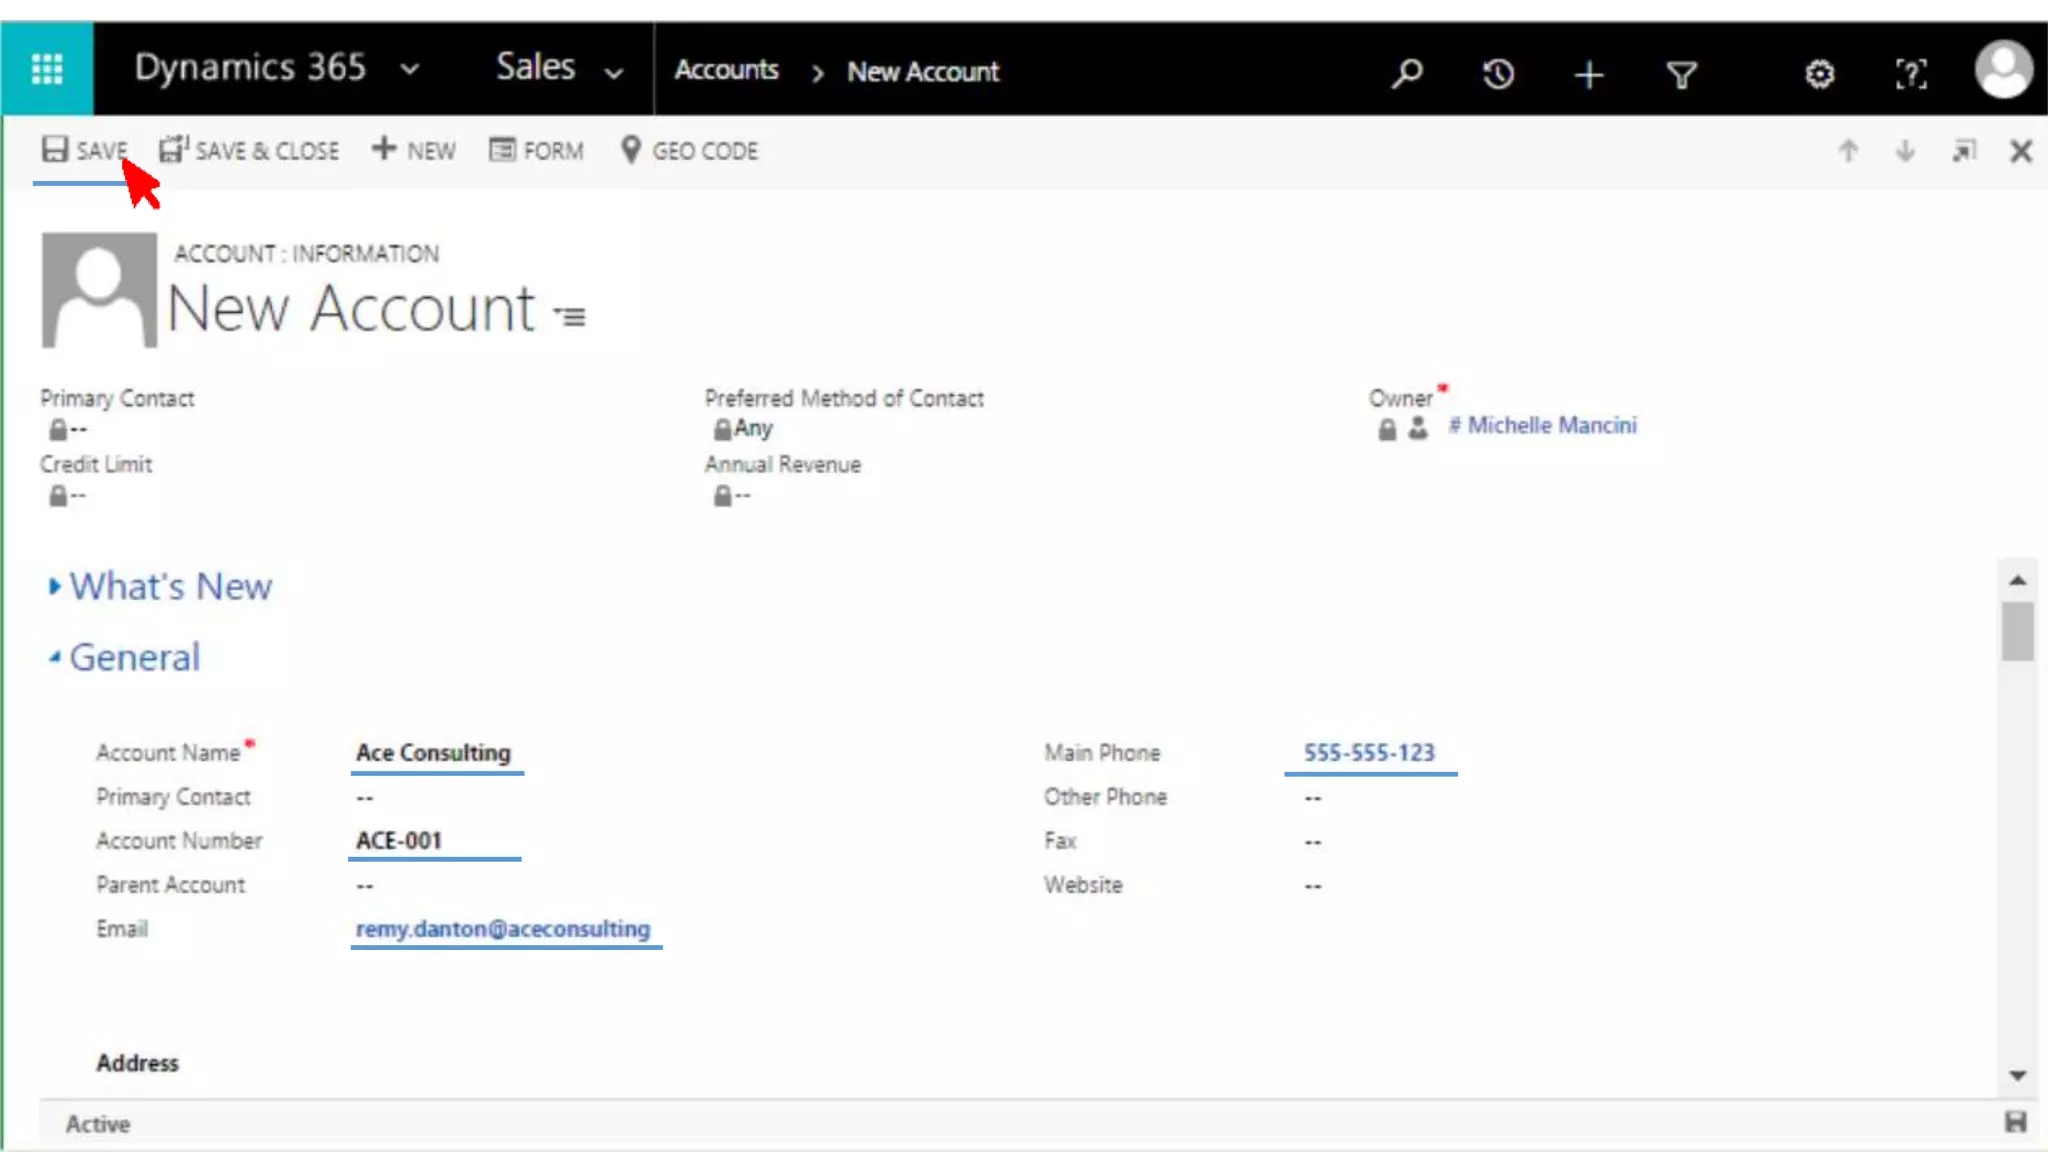Click the Geo Code pin button
Image resolution: width=2048 pixels, height=1152 pixels.
689,151
